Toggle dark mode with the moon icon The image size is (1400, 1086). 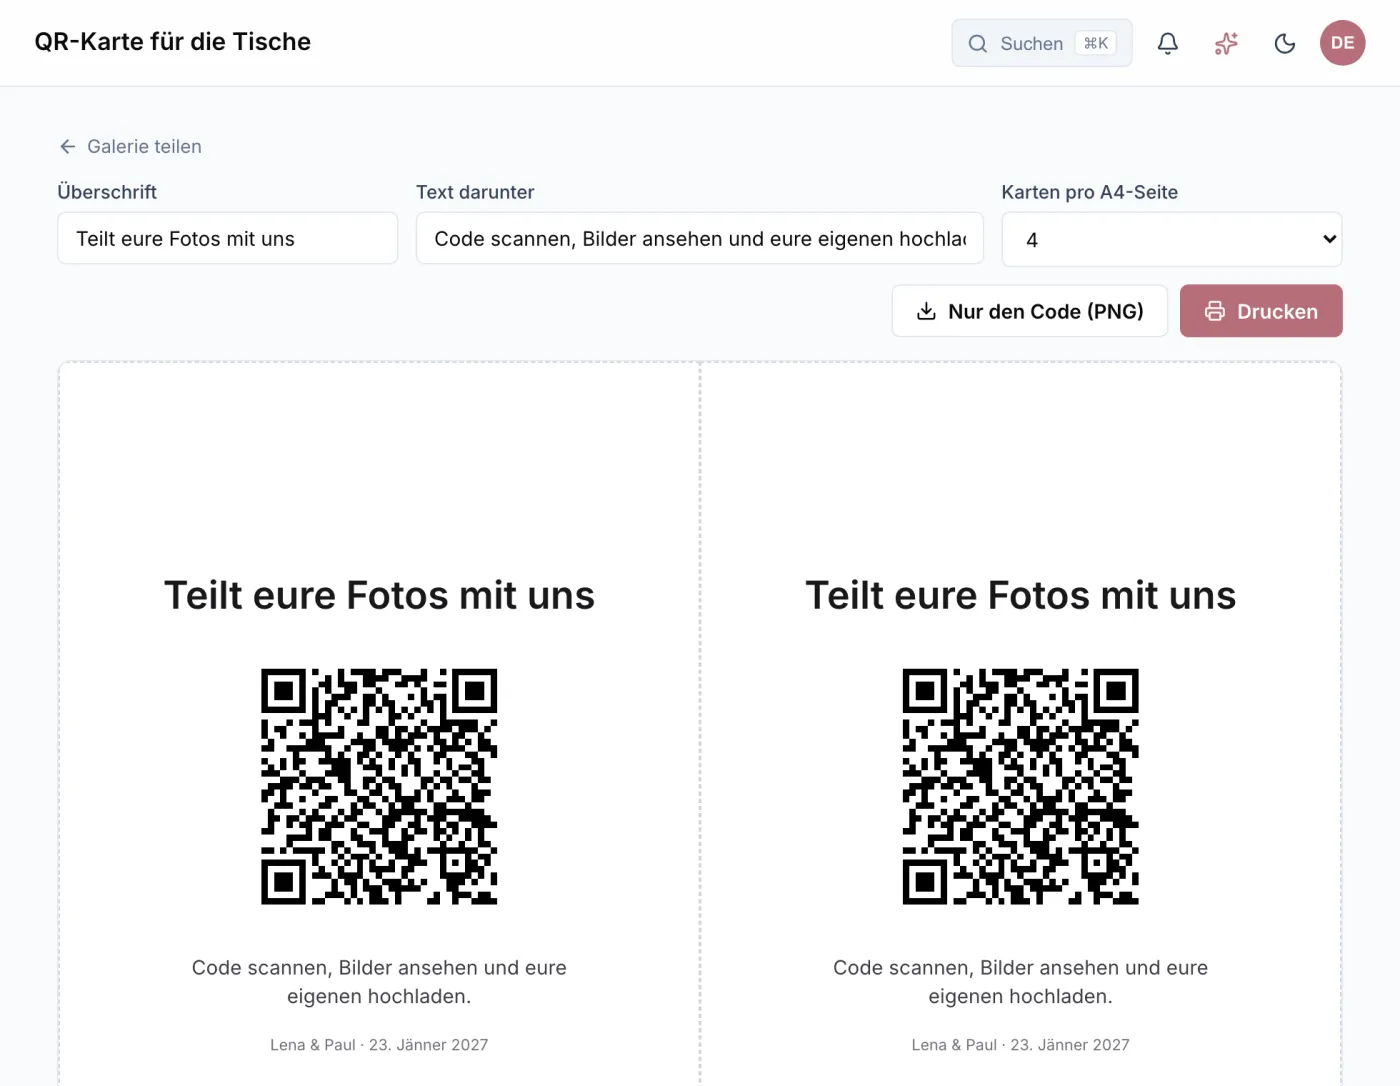pyautogui.click(x=1285, y=43)
